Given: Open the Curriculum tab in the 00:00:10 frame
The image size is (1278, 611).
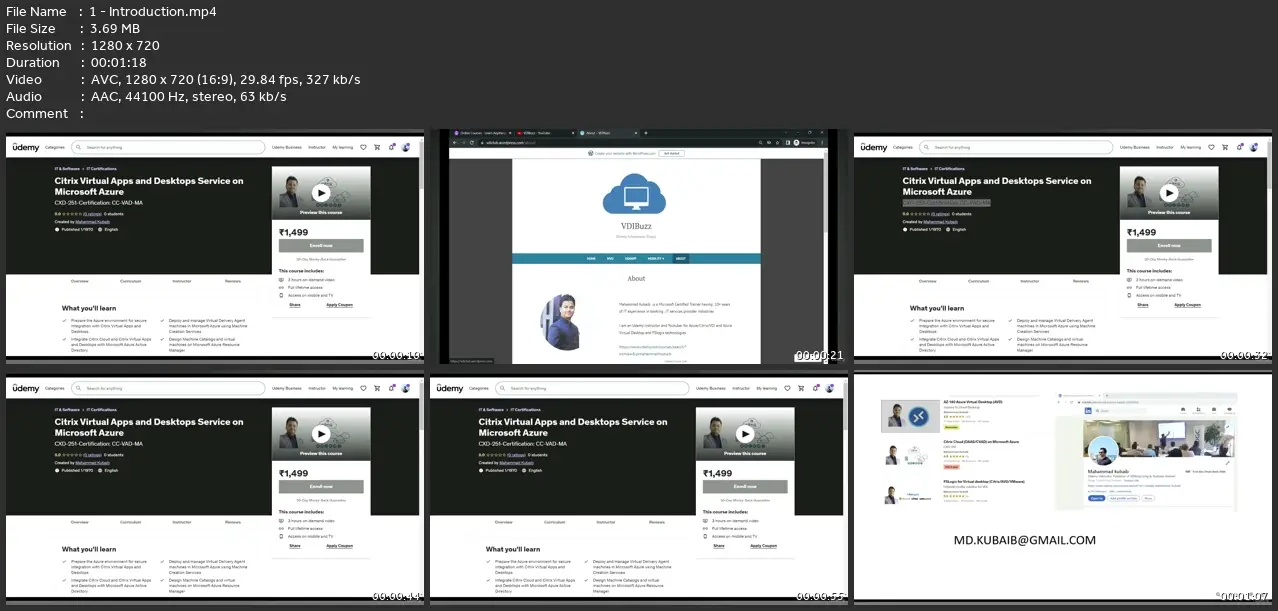Looking at the screenshot, I should tap(130, 281).
